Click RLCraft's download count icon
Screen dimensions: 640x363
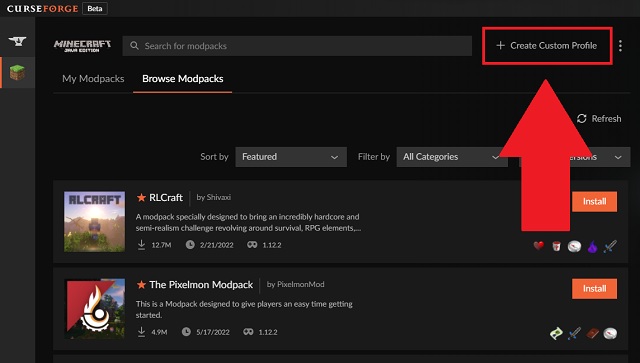(x=141, y=245)
